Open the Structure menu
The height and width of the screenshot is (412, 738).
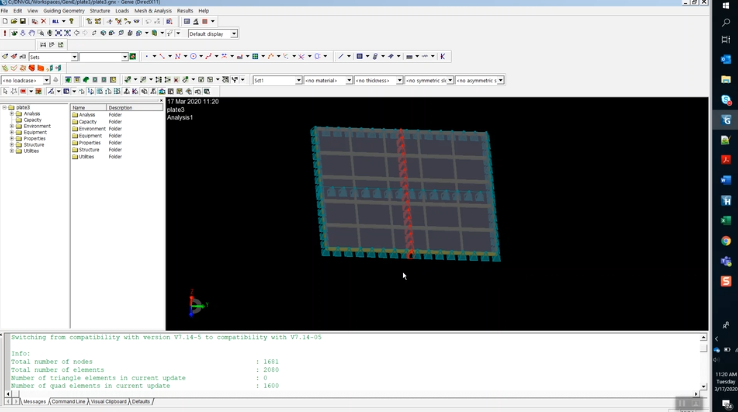[x=100, y=10]
